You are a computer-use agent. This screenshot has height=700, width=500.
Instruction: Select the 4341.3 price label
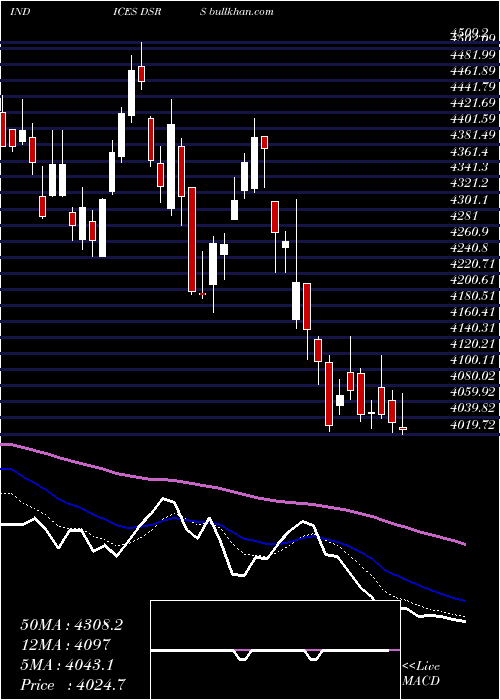click(470, 167)
